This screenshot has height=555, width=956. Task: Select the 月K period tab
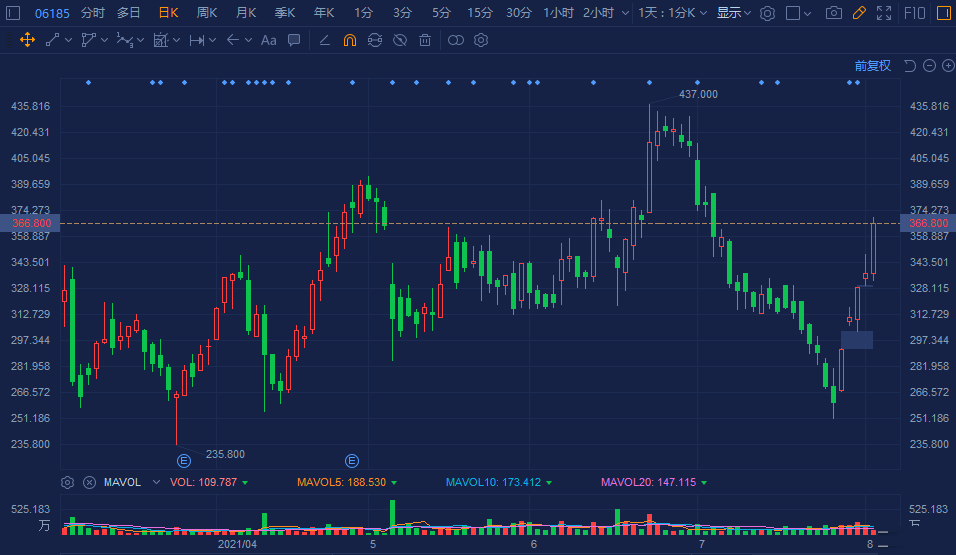pyautogui.click(x=246, y=13)
